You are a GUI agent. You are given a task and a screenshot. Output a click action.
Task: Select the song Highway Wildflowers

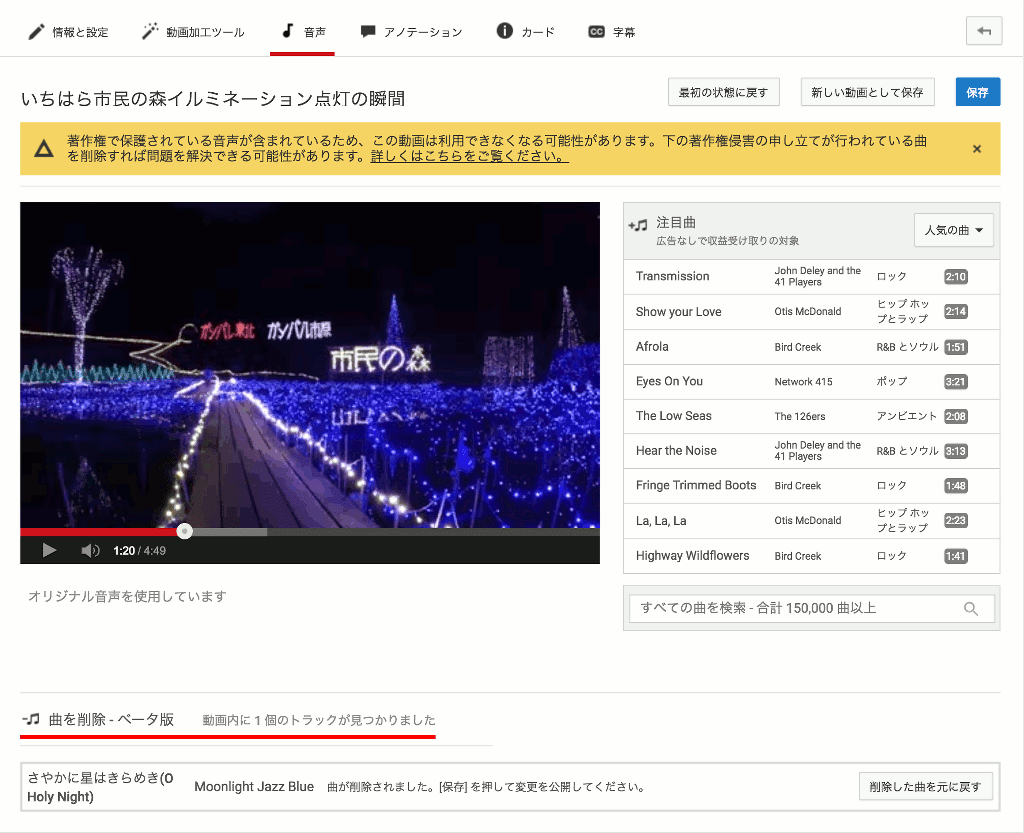tap(692, 556)
